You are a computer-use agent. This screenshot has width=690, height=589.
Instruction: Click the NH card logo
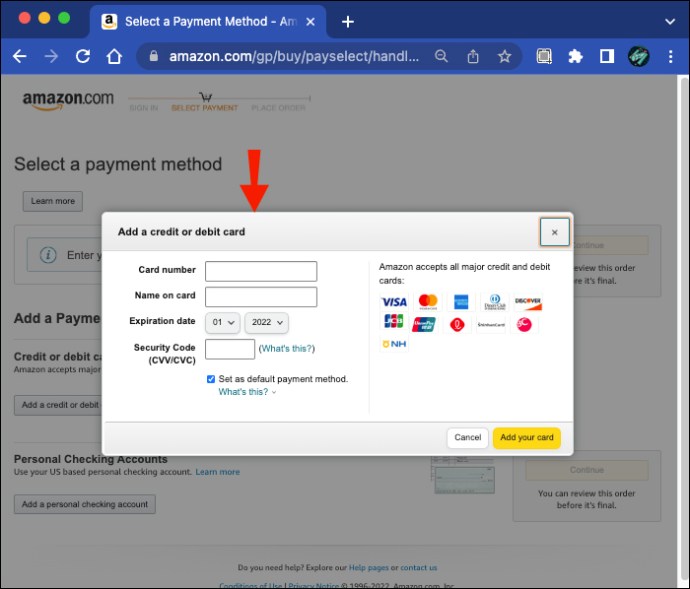coord(394,344)
